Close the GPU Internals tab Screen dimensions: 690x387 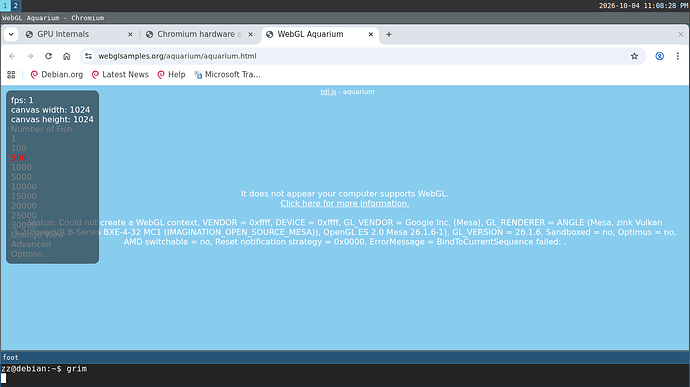point(130,34)
